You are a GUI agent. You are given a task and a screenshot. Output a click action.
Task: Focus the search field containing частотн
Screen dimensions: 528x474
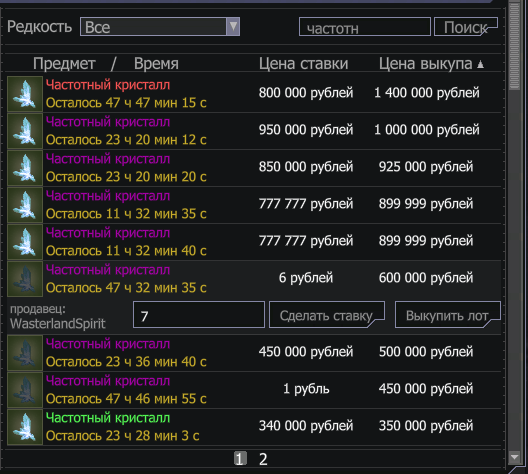pos(365,27)
